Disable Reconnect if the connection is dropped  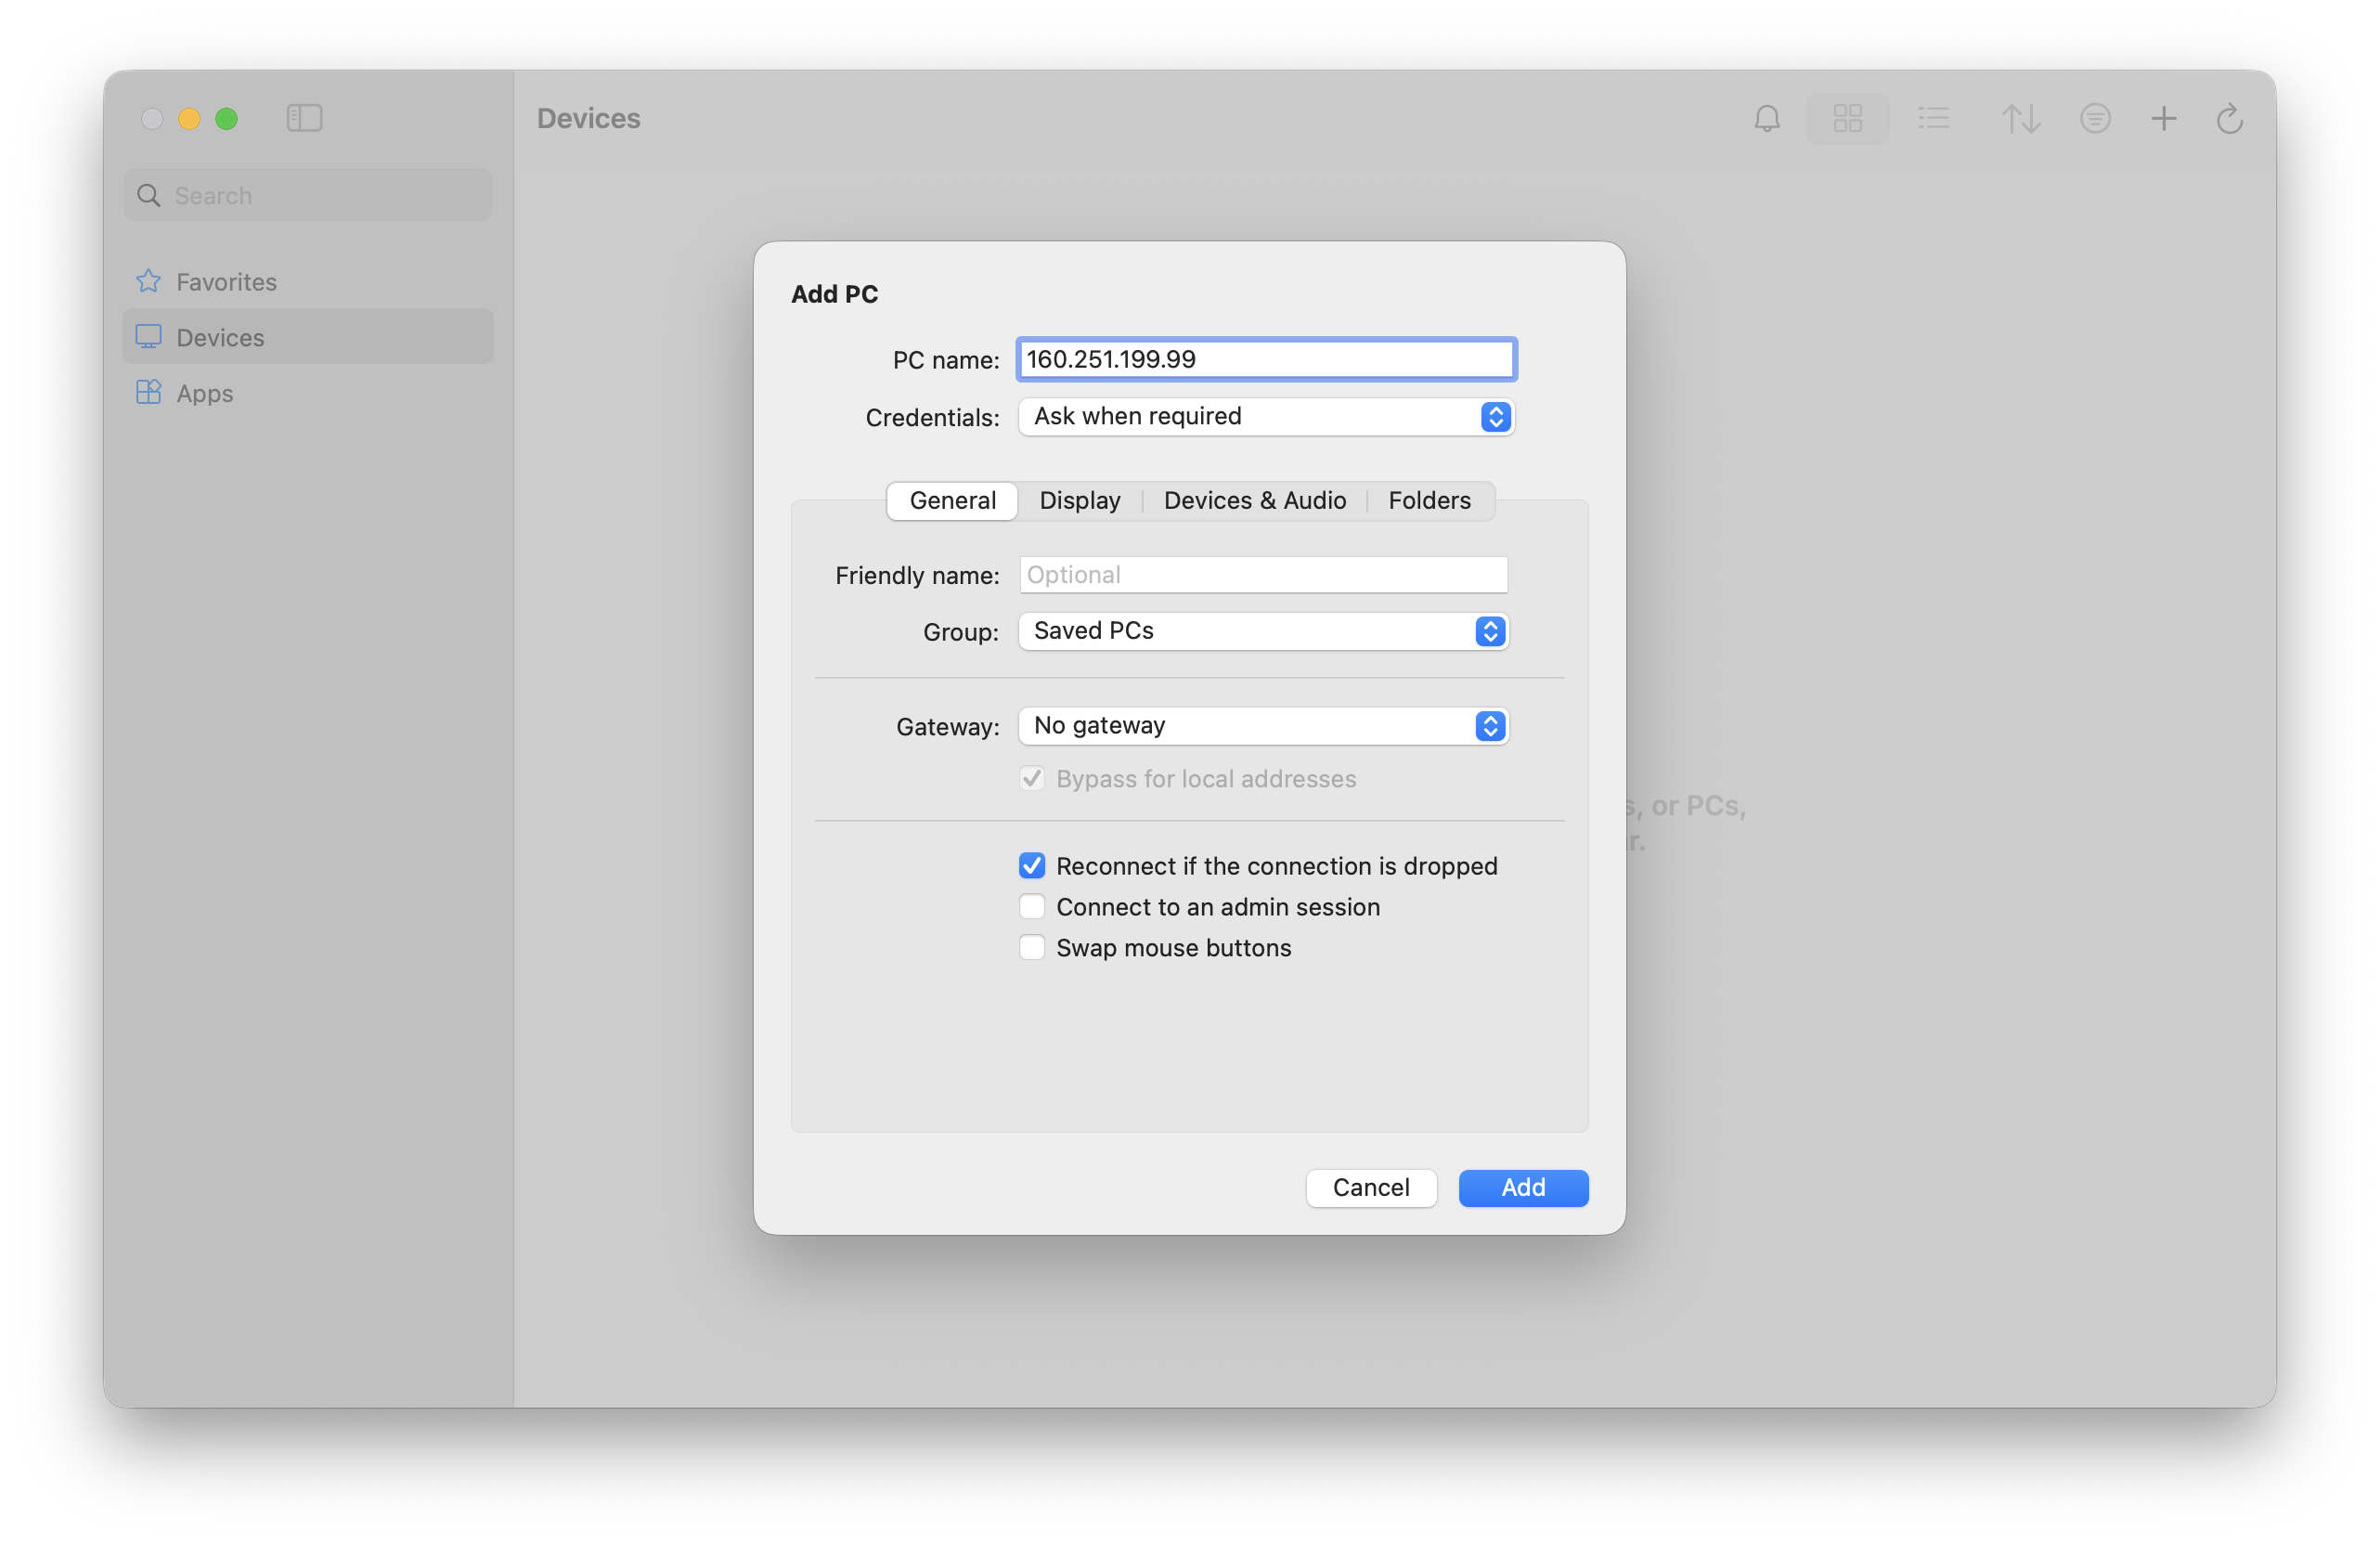[1032, 865]
